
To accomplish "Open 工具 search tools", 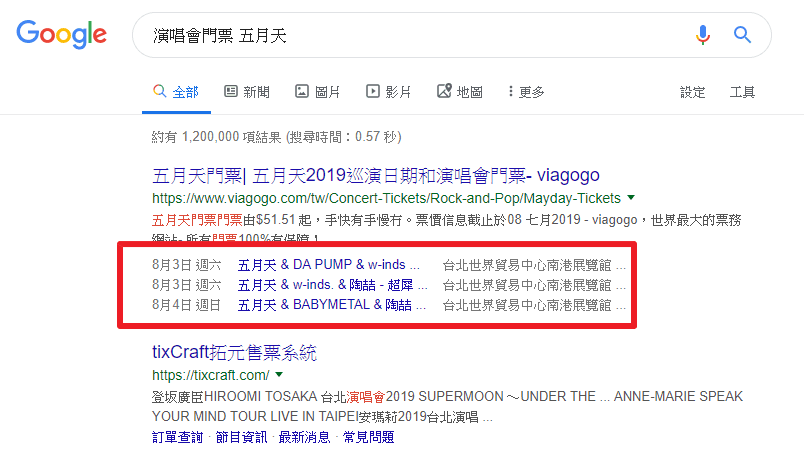I will coord(742,92).
